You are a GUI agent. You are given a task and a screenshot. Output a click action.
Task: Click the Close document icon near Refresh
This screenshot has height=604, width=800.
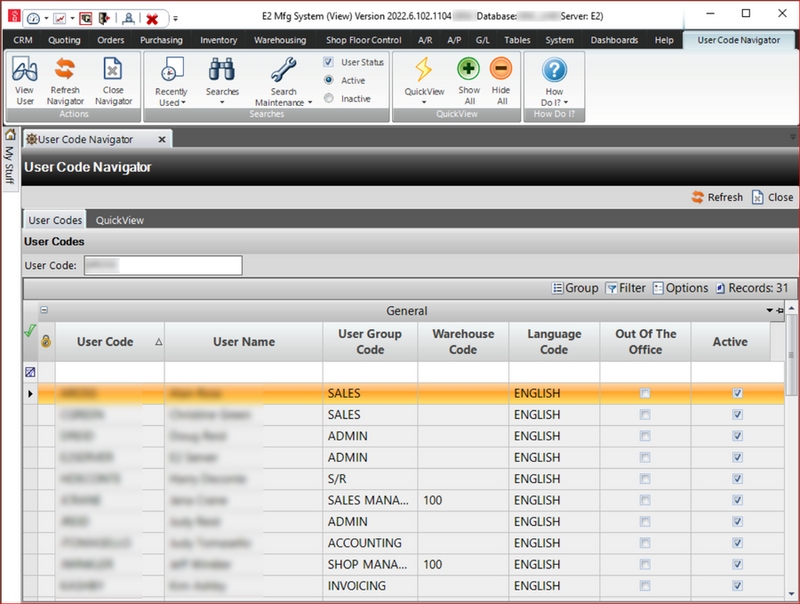[x=758, y=197]
